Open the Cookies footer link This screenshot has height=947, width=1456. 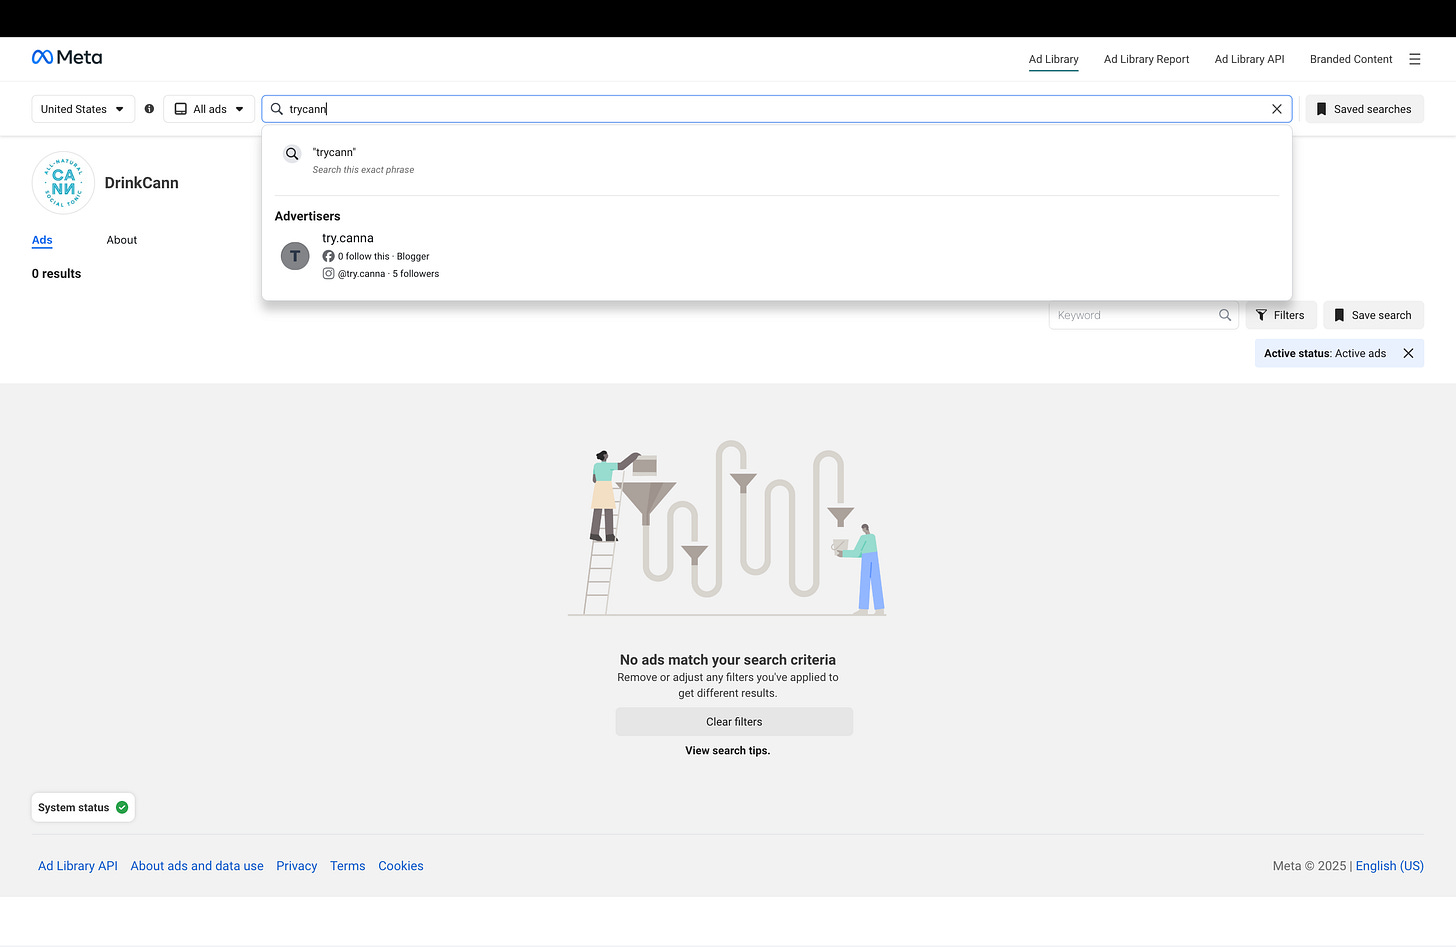[401, 866]
